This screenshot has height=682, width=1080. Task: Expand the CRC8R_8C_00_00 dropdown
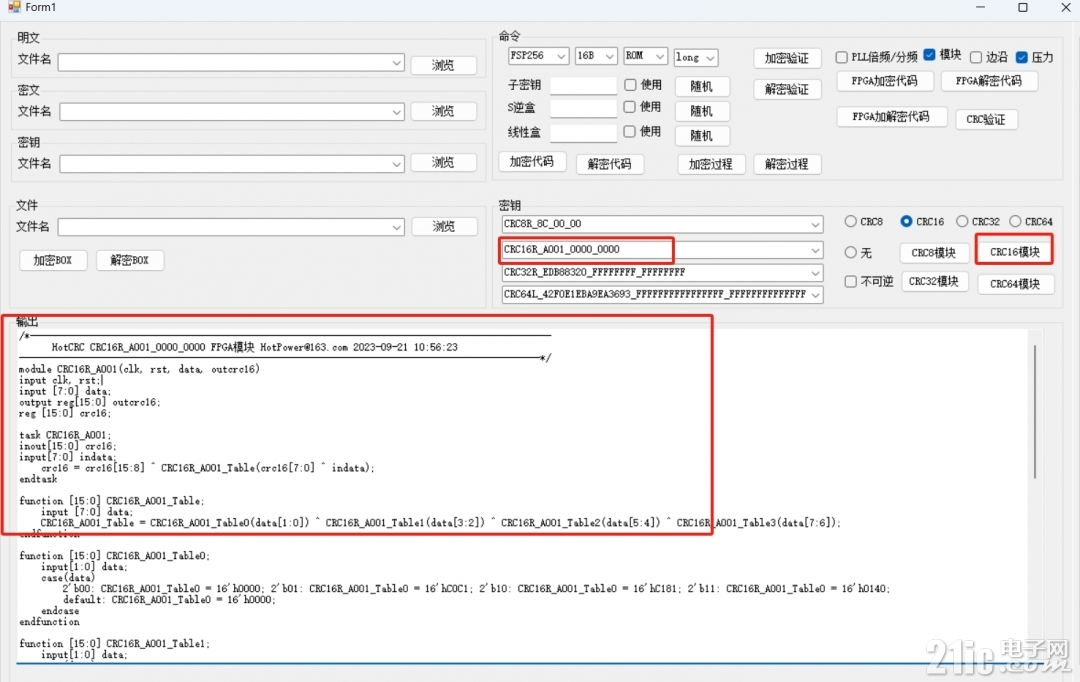[815, 225]
